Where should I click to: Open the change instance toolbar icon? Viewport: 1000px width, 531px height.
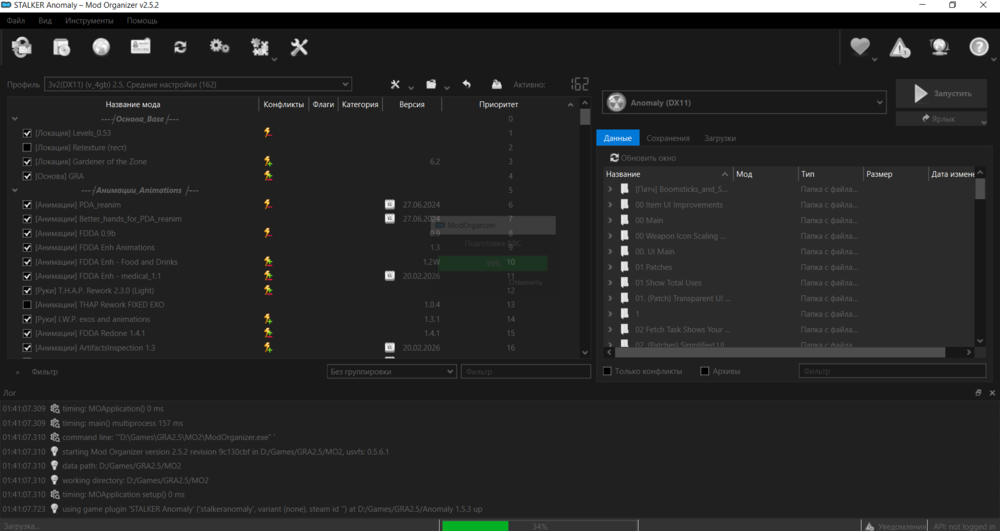22,47
